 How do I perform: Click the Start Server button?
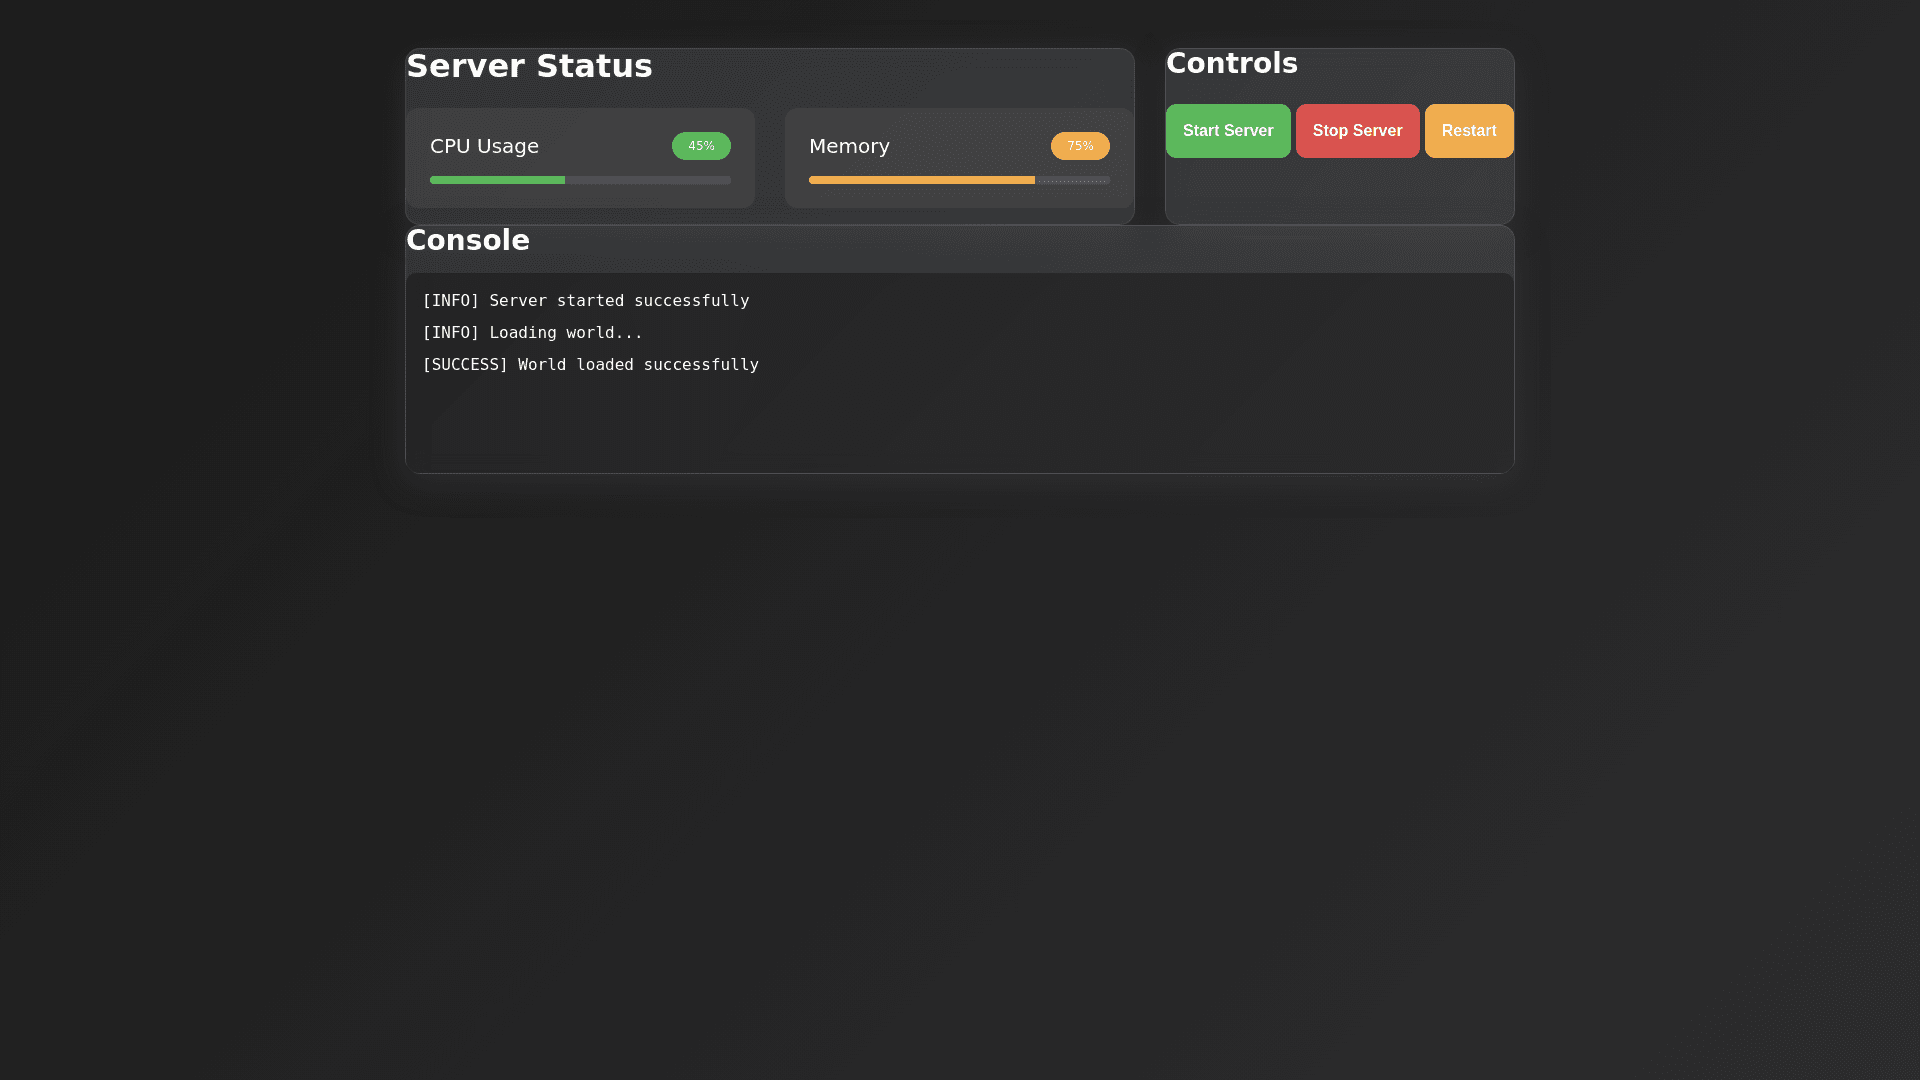(1227, 131)
